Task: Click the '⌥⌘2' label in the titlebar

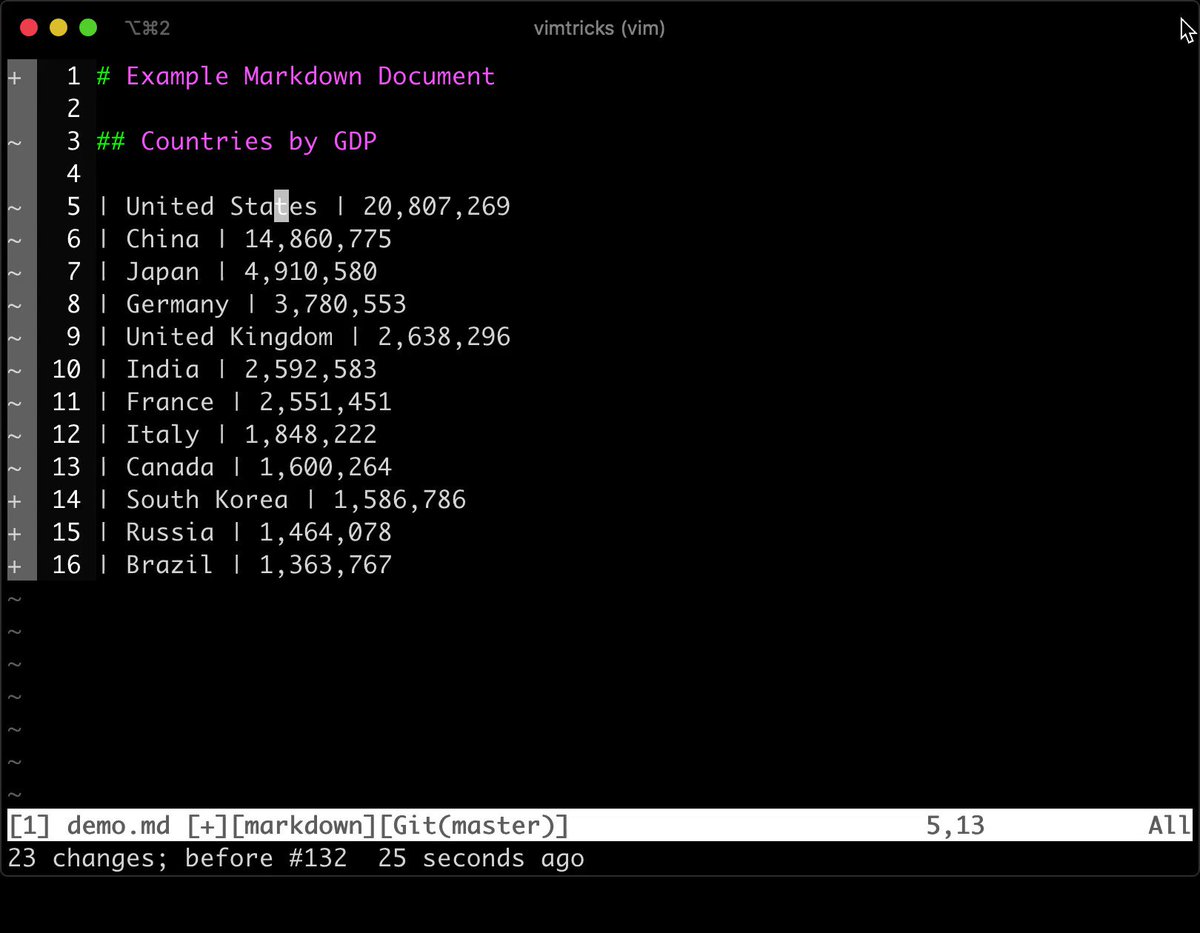Action: (x=146, y=28)
